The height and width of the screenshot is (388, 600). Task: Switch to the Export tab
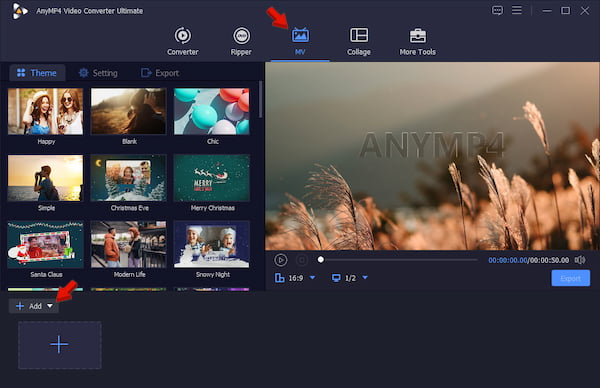click(x=160, y=73)
